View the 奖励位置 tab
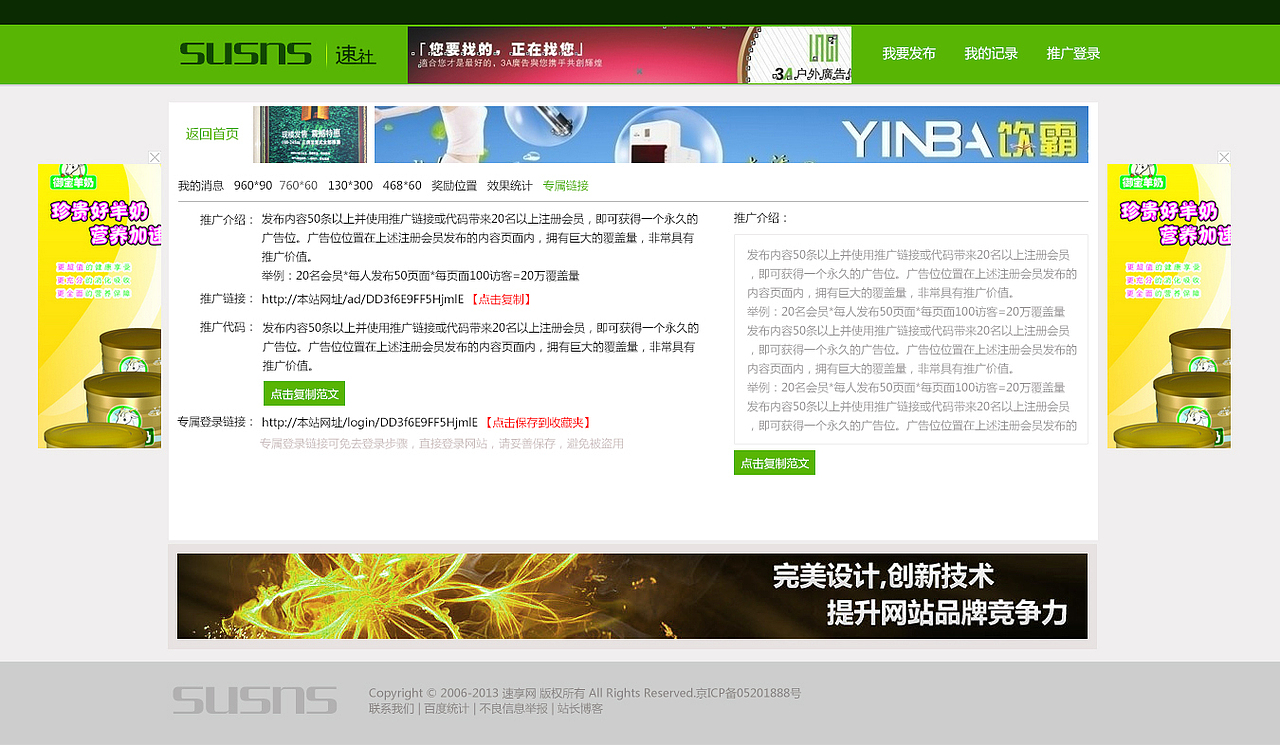Image resolution: width=1280 pixels, height=745 pixels. [453, 185]
